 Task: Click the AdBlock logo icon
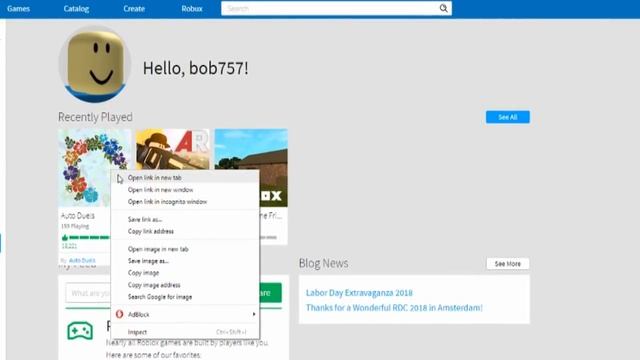(x=119, y=314)
